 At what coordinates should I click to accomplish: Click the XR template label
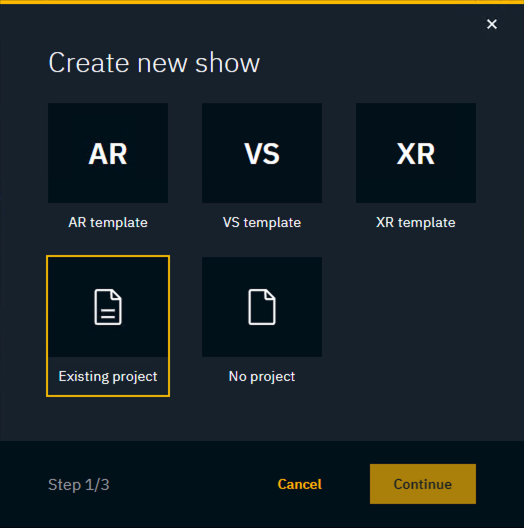click(416, 223)
